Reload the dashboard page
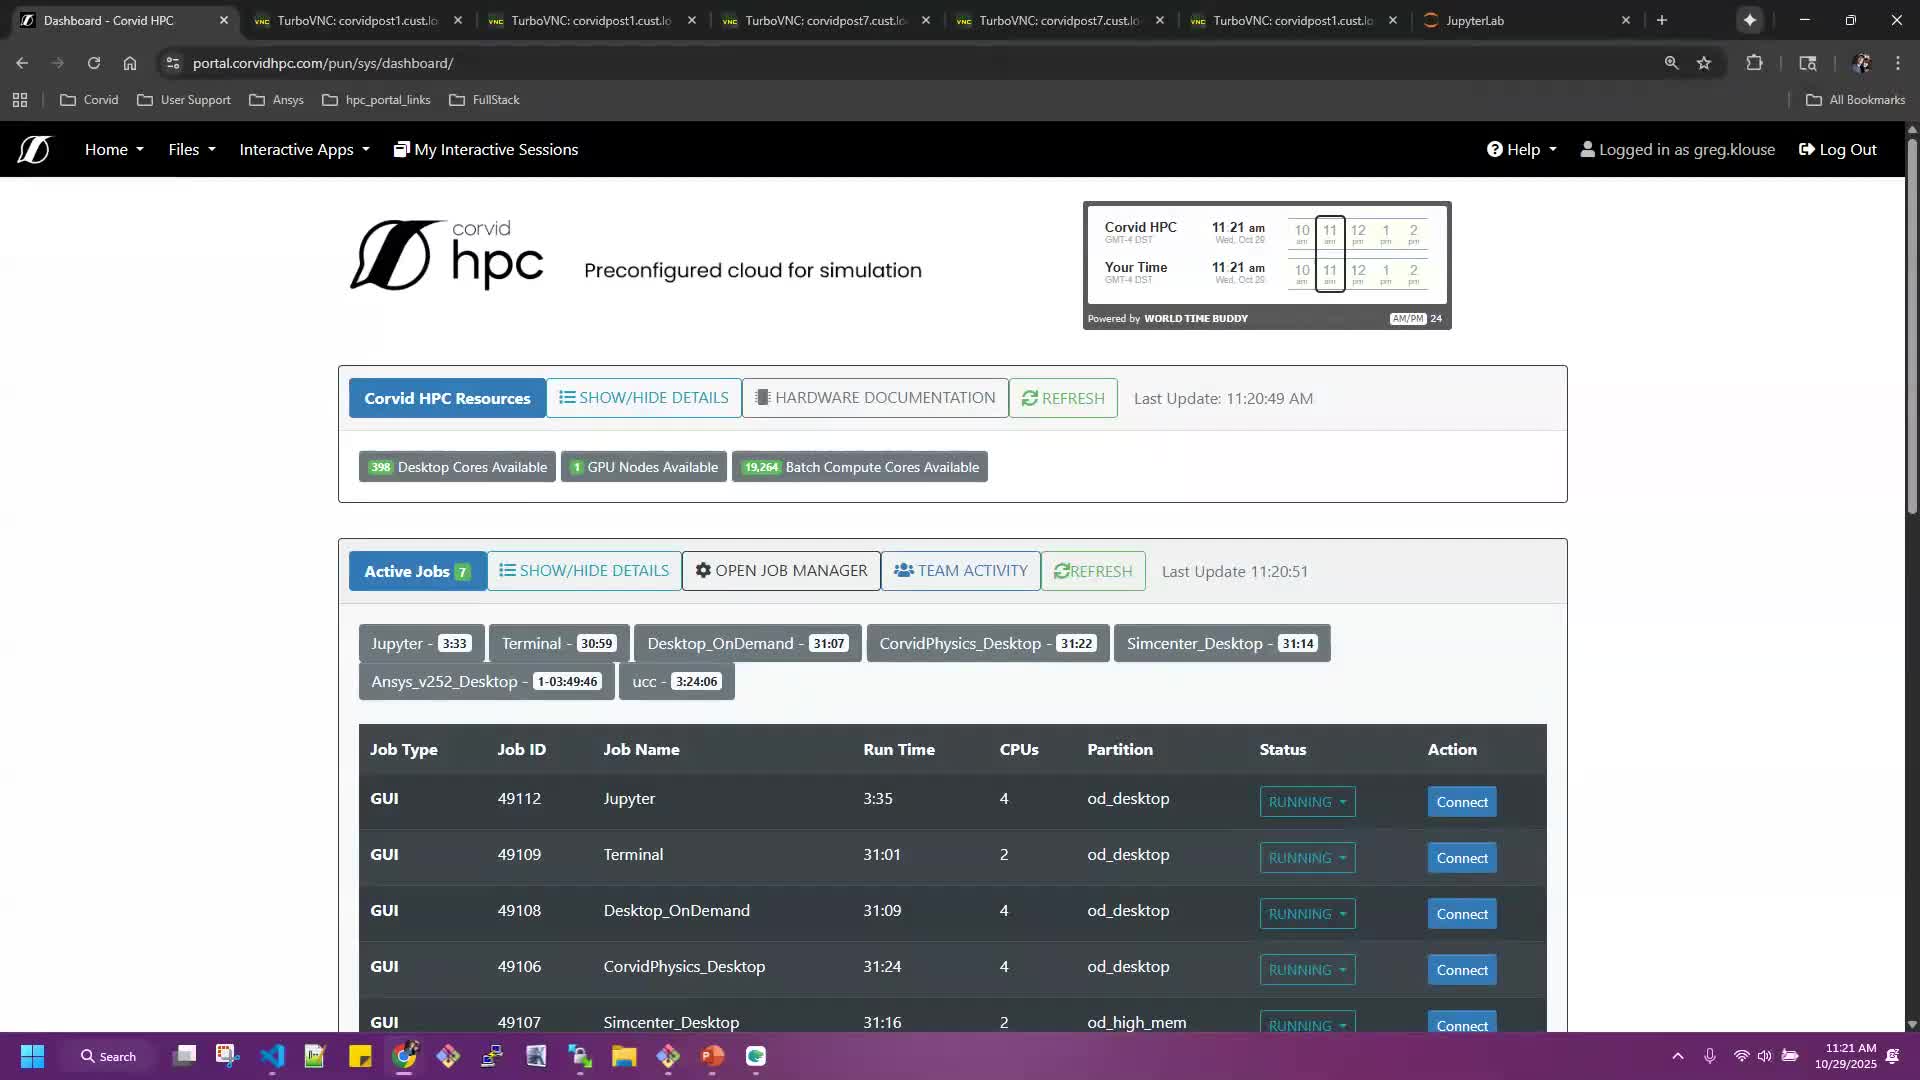This screenshot has width=1920, height=1080. [94, 63]
